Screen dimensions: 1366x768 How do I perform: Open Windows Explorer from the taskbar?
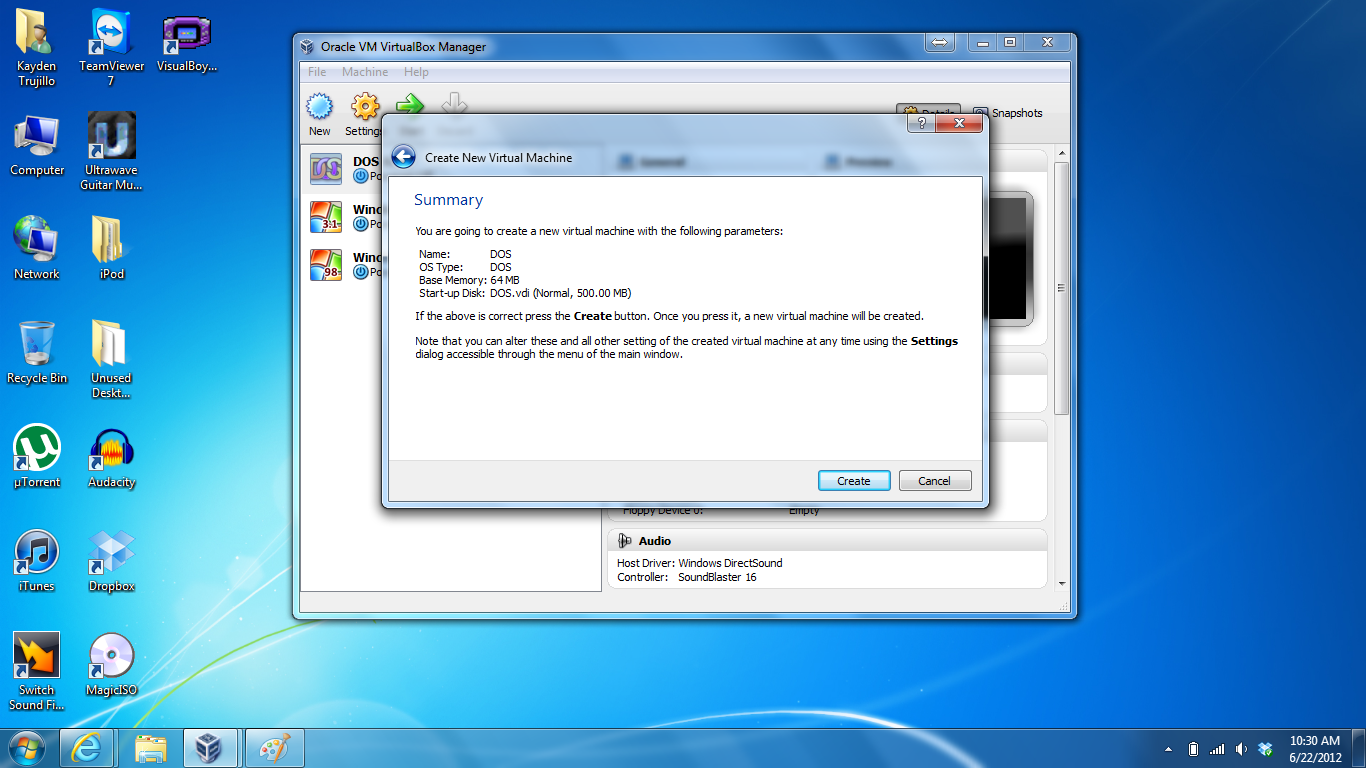(x=150, y=748)
